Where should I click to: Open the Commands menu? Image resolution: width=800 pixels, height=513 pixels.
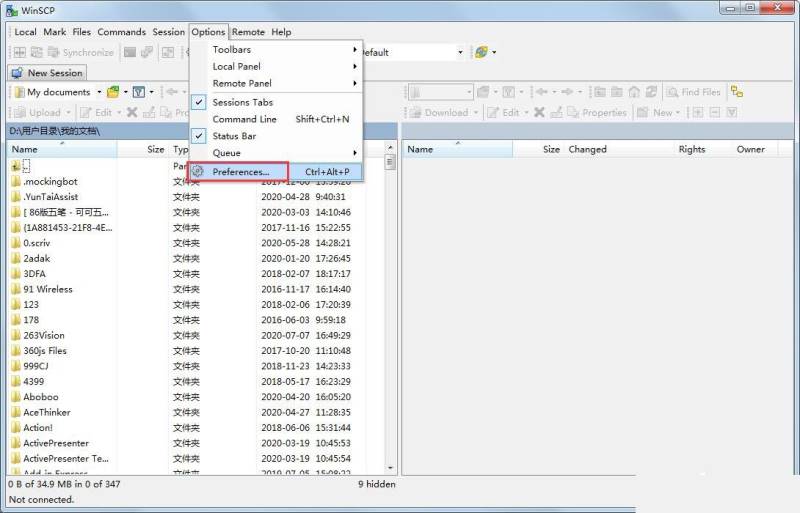pyautogui.click(x=121, y=32)
